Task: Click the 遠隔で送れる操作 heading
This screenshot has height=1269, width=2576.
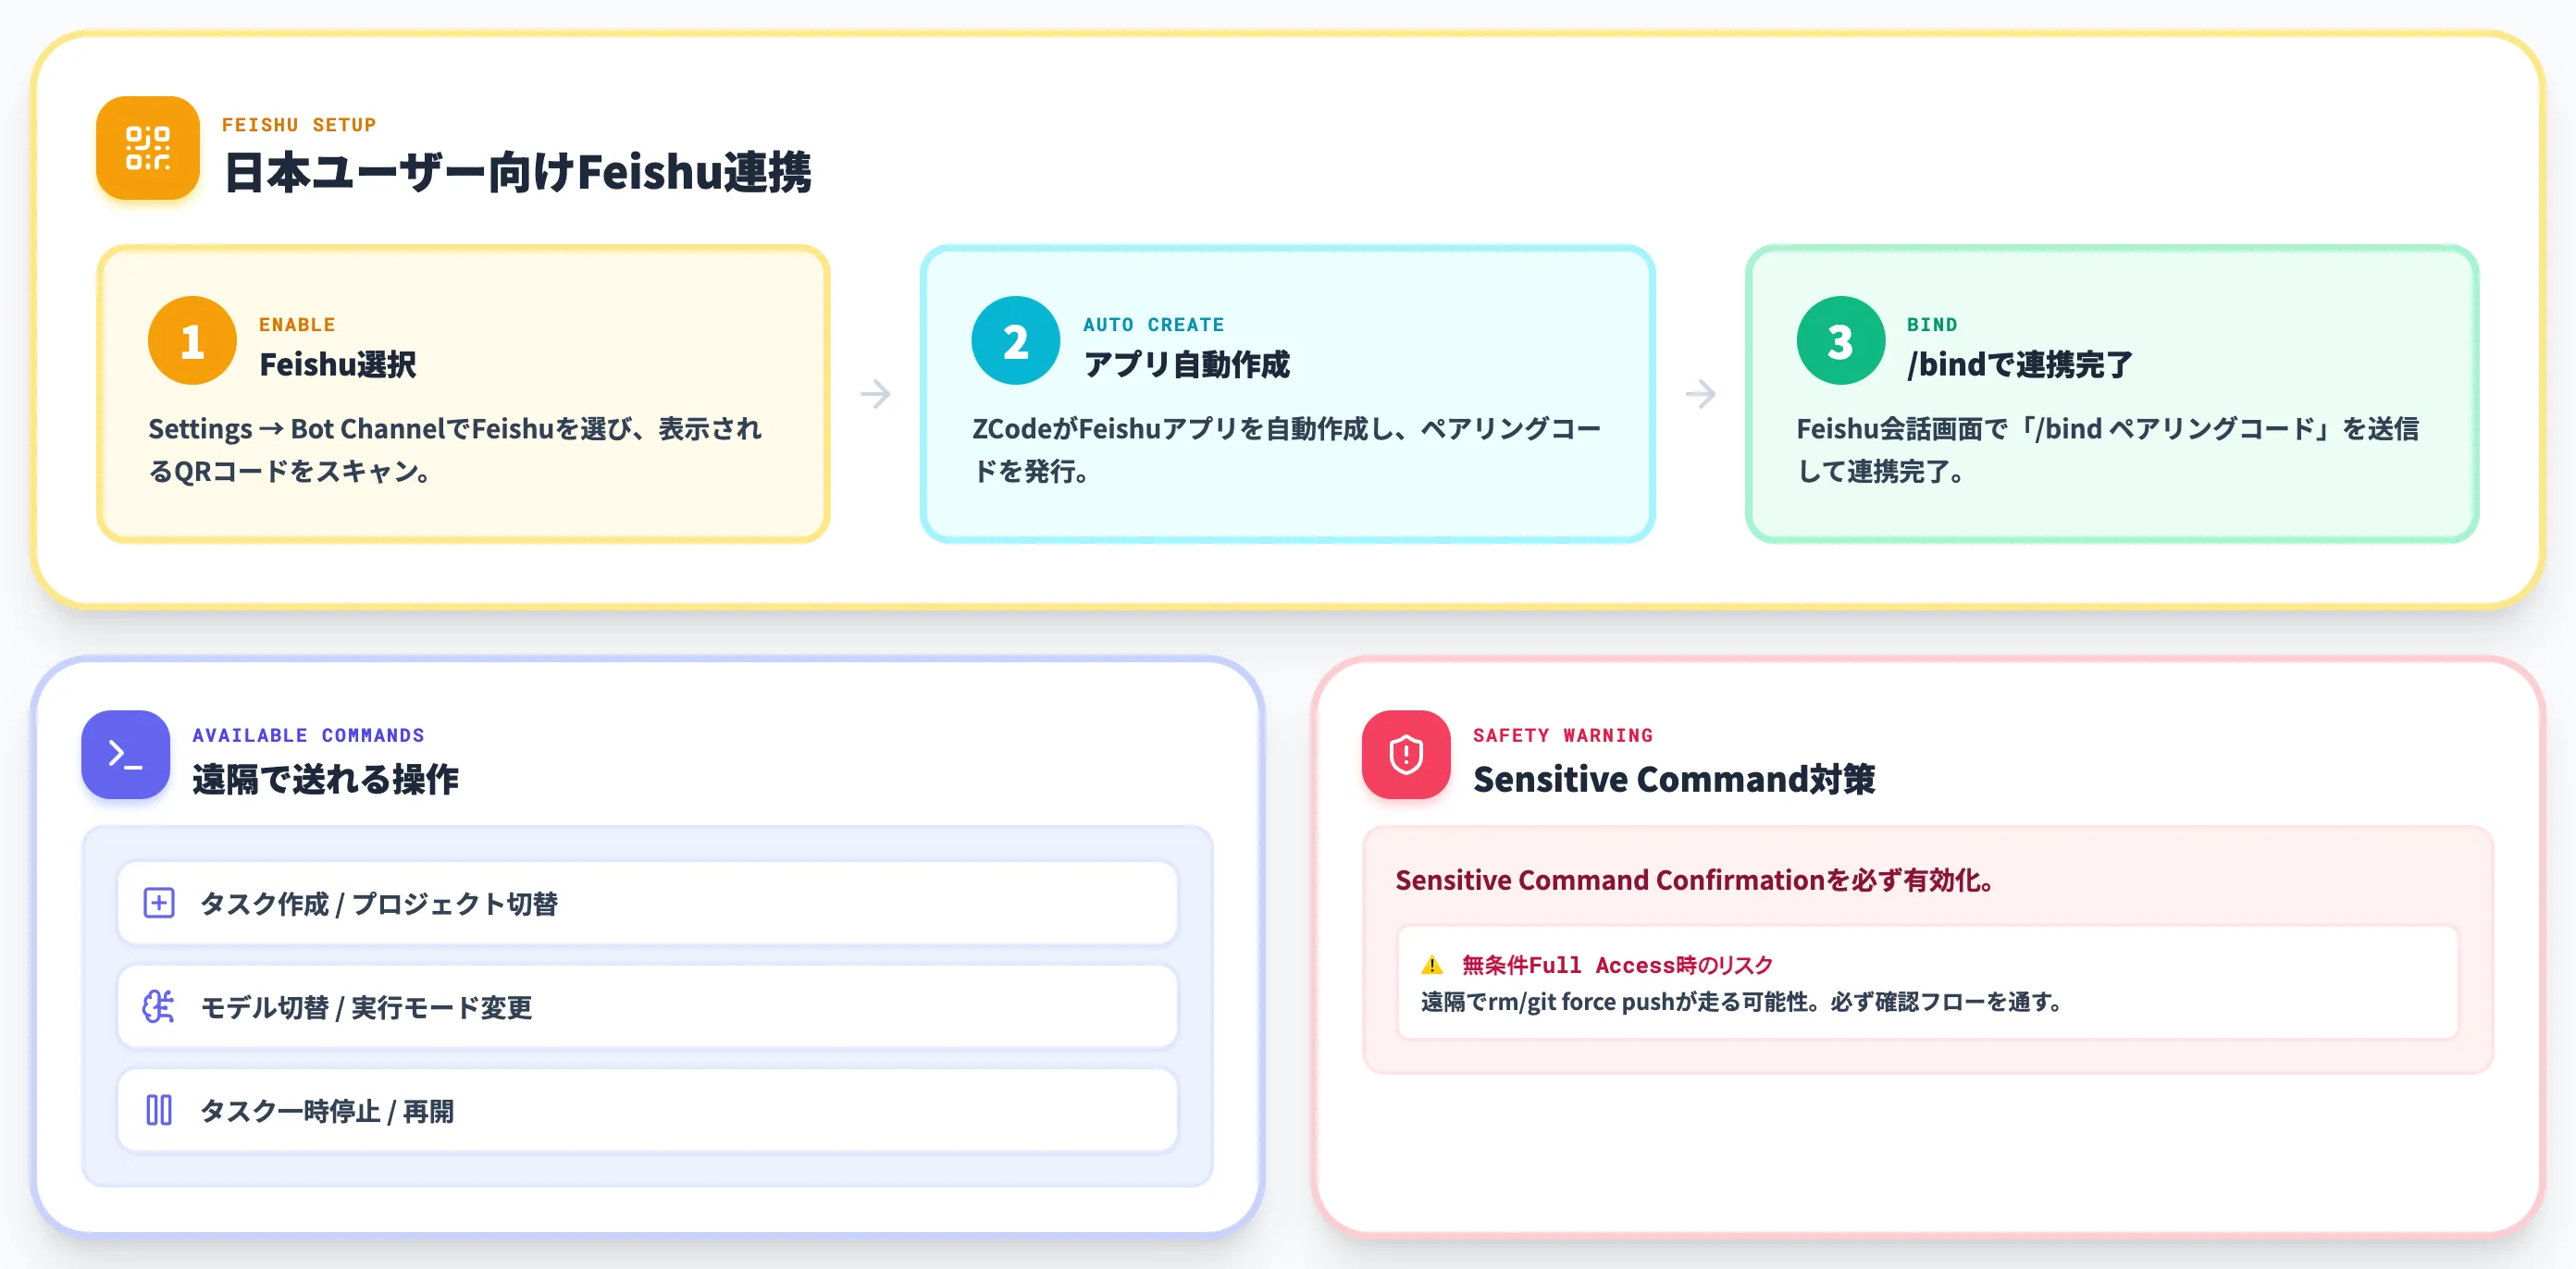Action: point(325,779)
